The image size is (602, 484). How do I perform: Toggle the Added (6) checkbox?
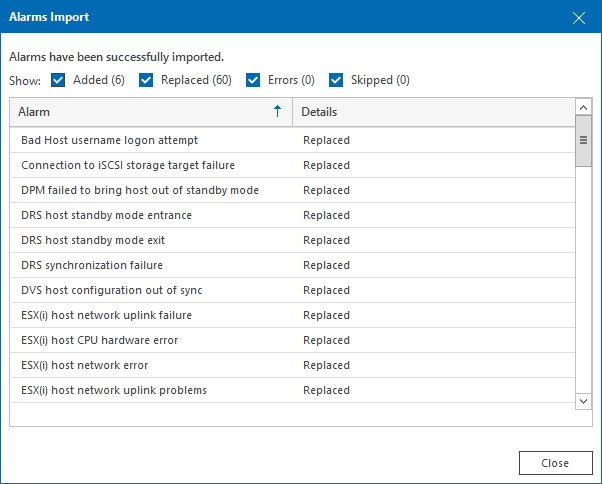58,80
